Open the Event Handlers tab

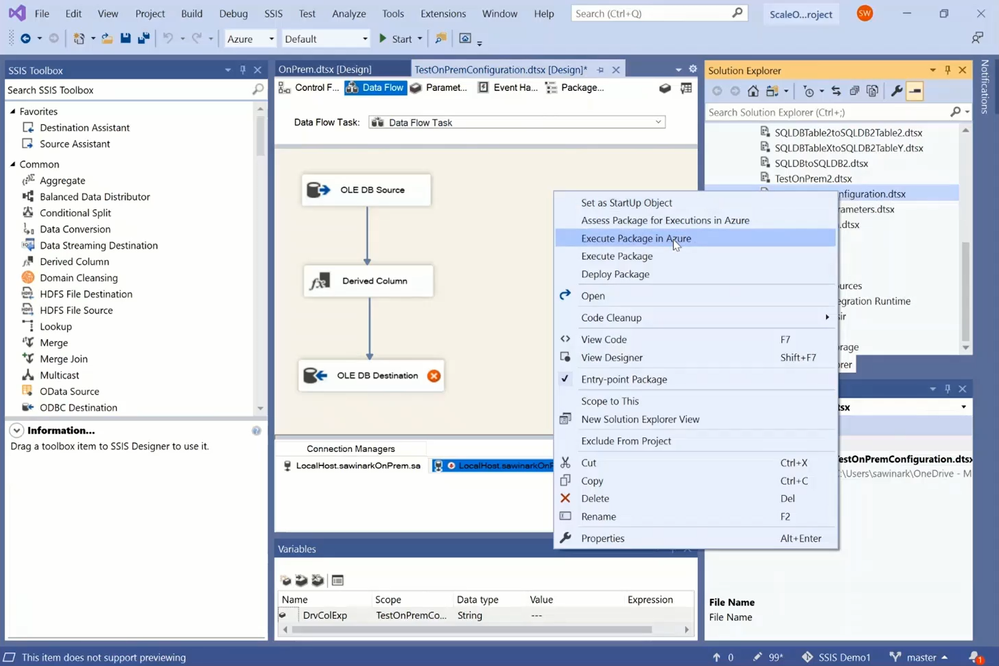tap(508, 88)
